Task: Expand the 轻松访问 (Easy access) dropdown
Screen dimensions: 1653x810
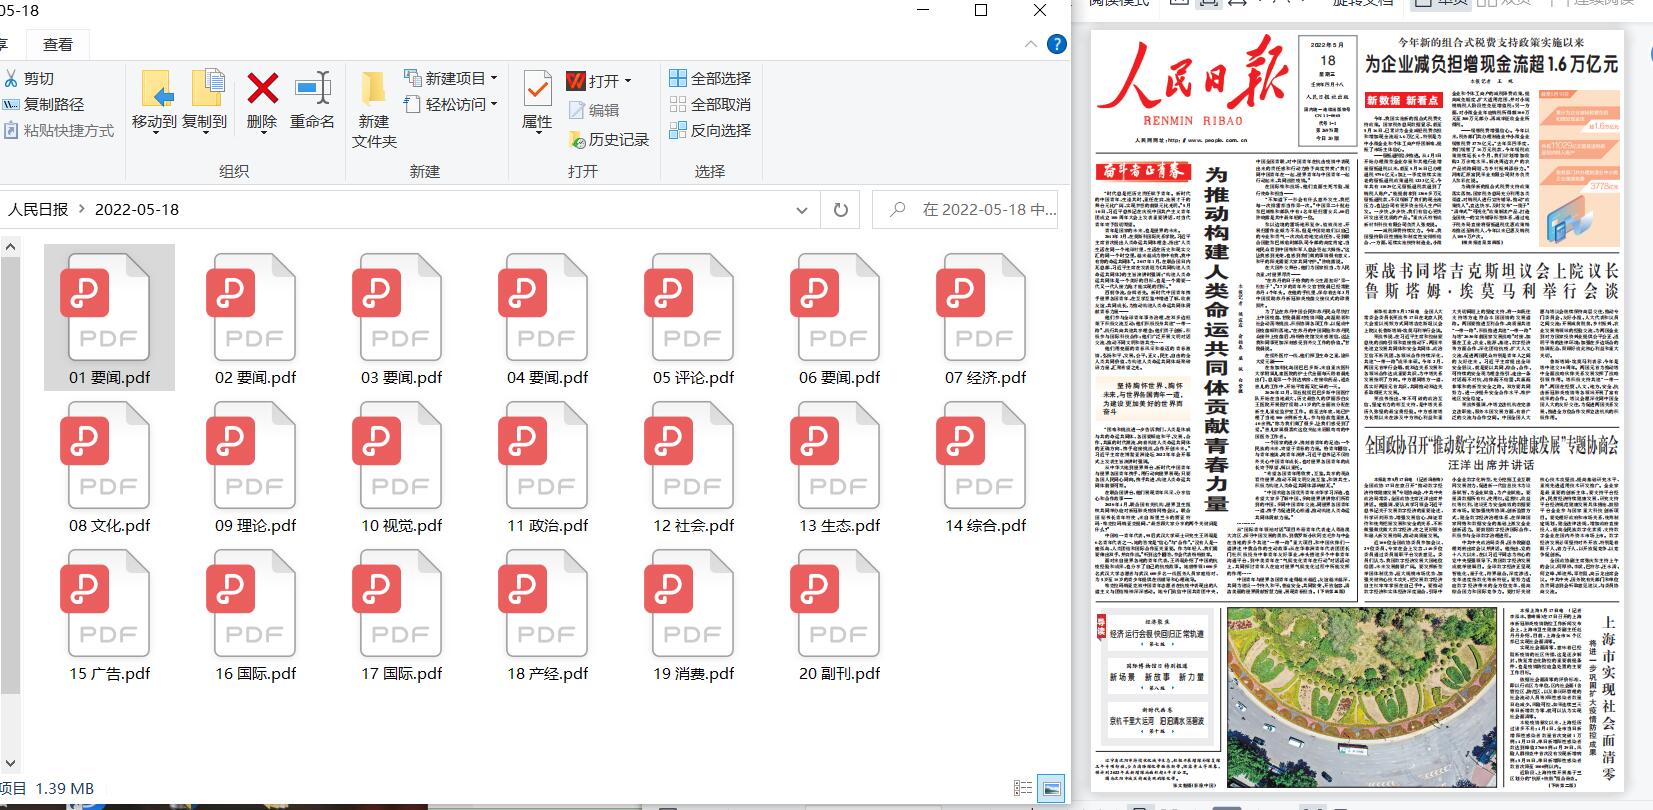Action: 494,104
